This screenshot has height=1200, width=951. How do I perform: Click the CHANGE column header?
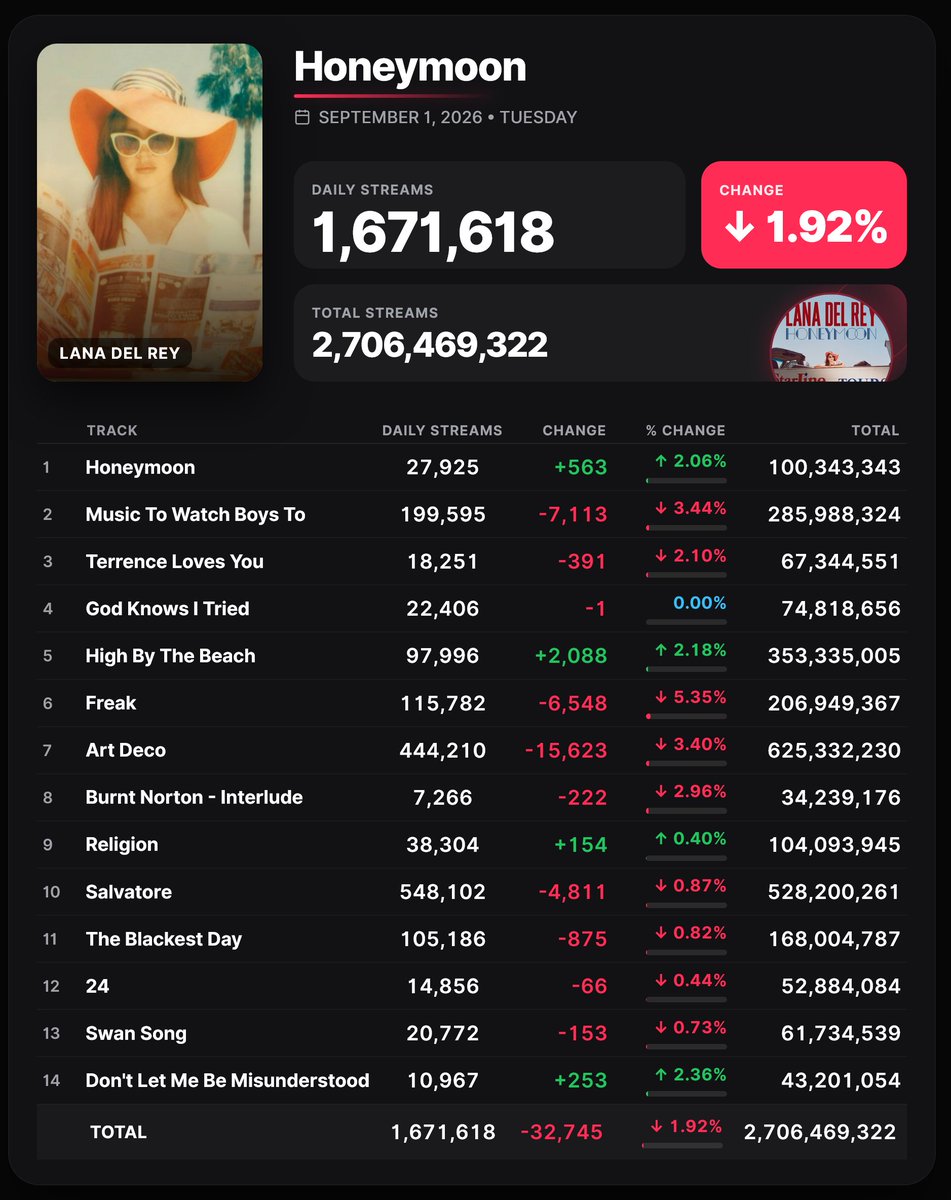click(x=574, y=431)
